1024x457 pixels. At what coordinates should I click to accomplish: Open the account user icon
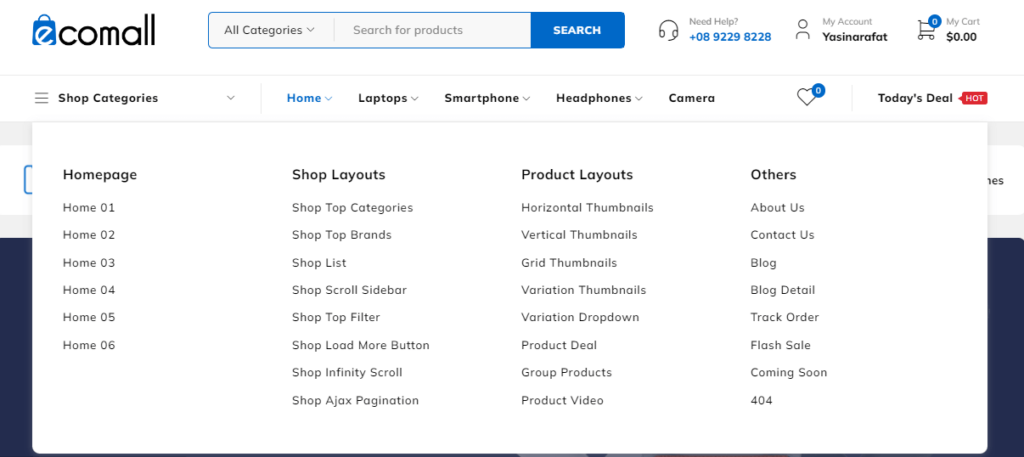click(803, 29)
